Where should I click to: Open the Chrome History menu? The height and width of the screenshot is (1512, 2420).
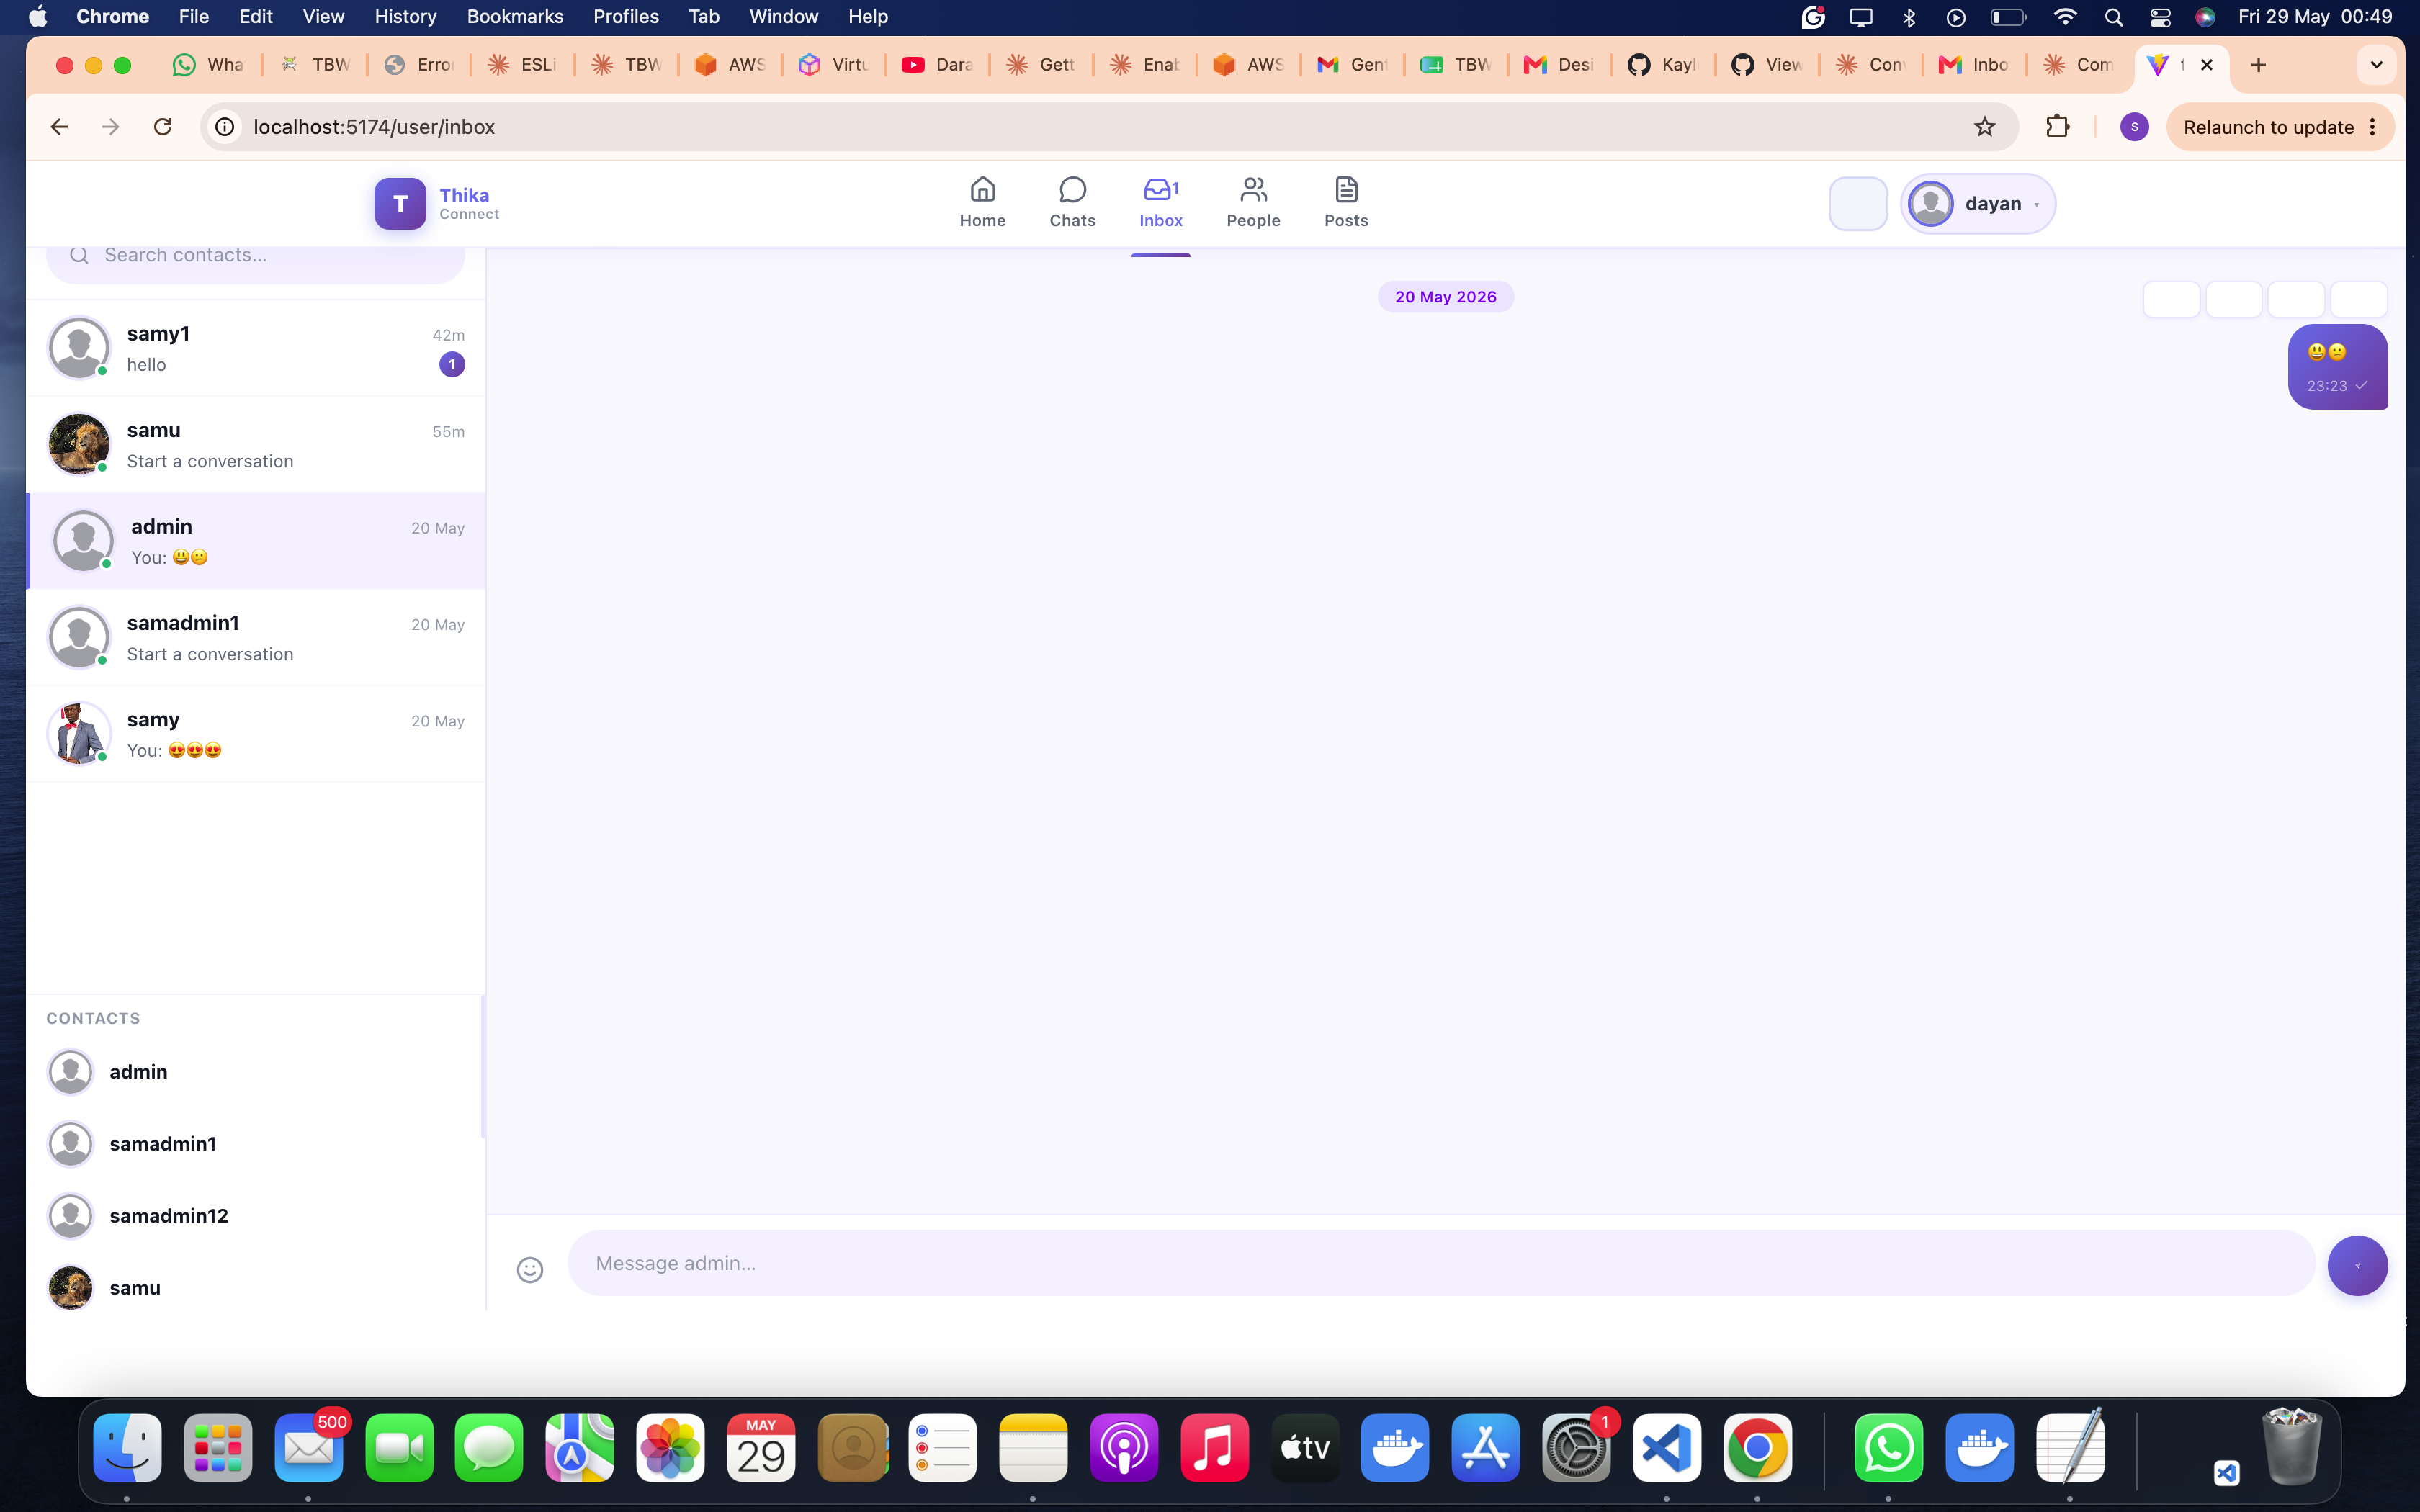pos(405,16)
